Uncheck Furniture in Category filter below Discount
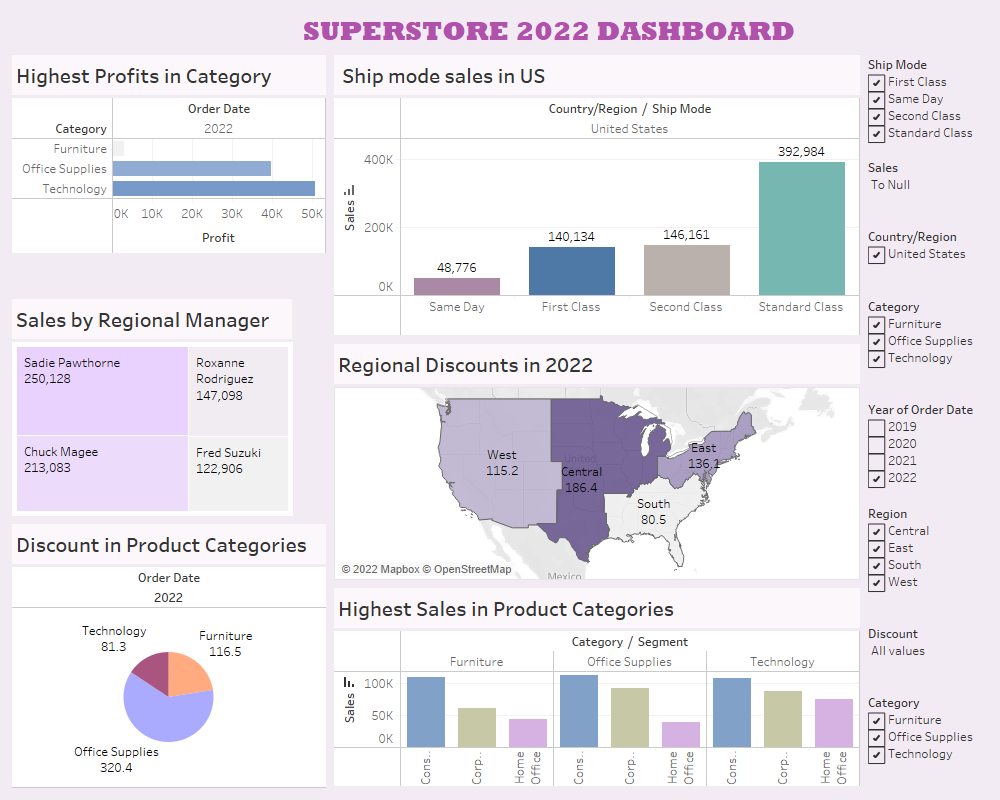The width and height of the screenshot is (1000, 800). [x=876, y=721]
